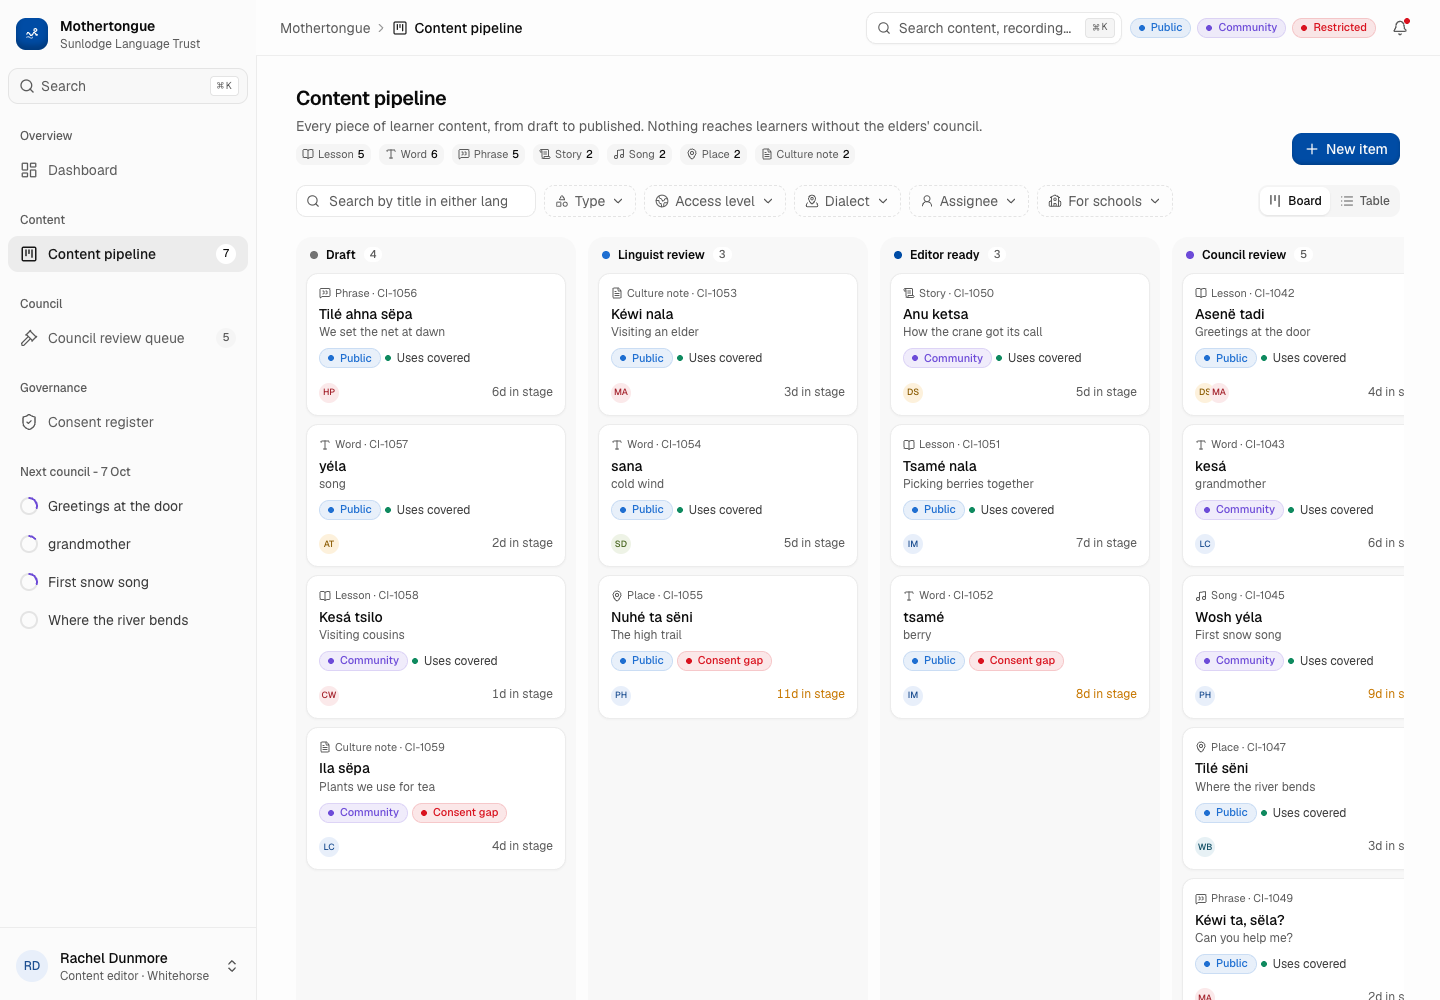Click Mothertongue breadcrumb link
Viewport: 1440px width, 1000px height.
pyautogui.click(x=325, y=28)
